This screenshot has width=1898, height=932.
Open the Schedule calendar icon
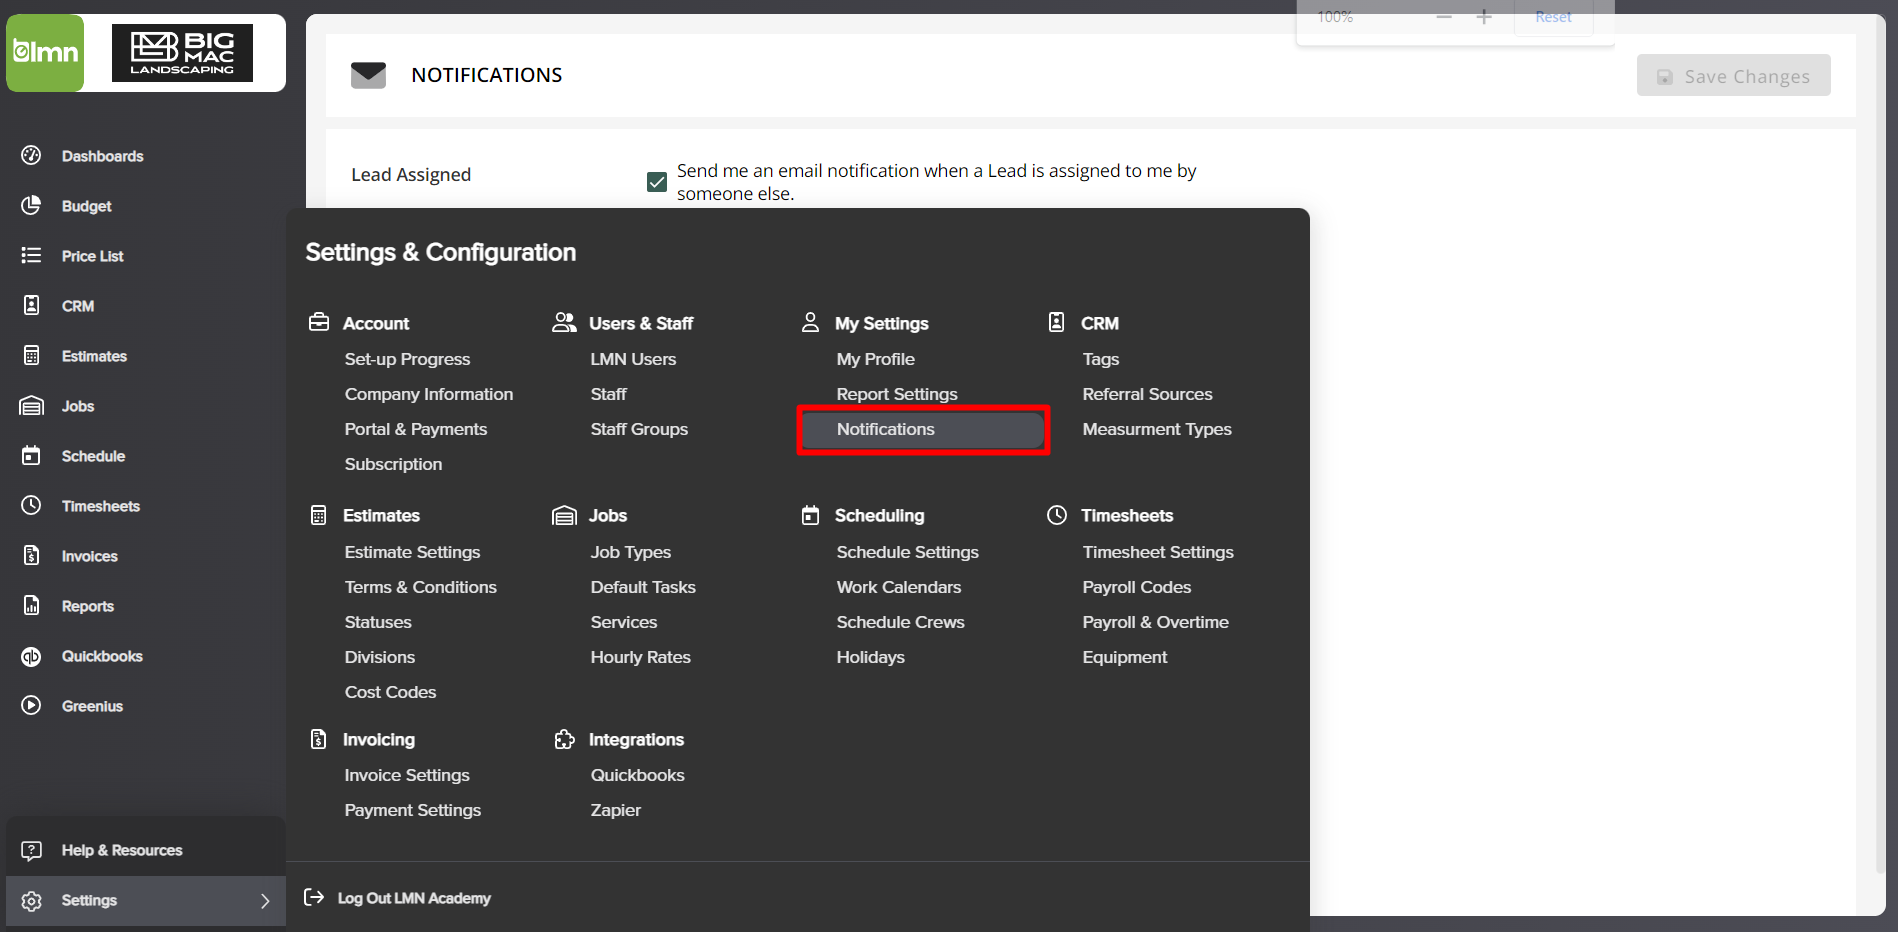pyautogui.click(x=32, y=455)
